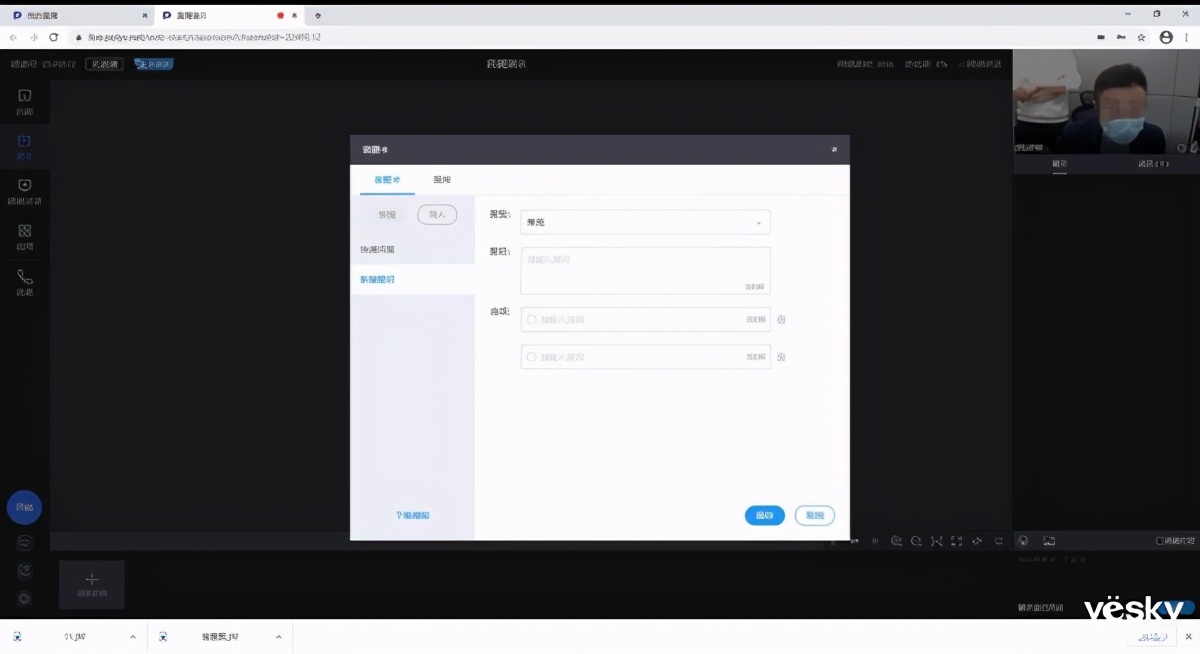Click the outlined cancel button in dialog
Viewport: 1200px width, 654px height.
(814, 515)
